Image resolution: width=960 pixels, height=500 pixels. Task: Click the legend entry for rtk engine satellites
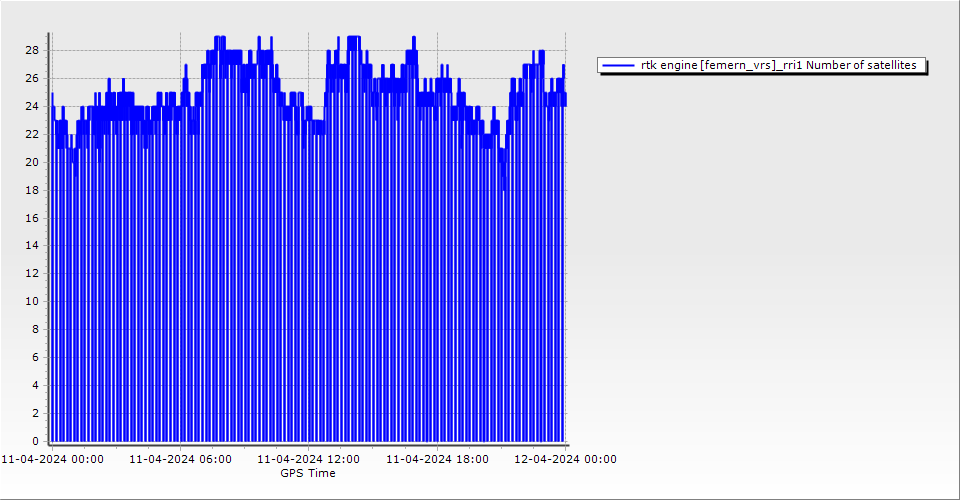pyautogui.click(x=778, y=65)
